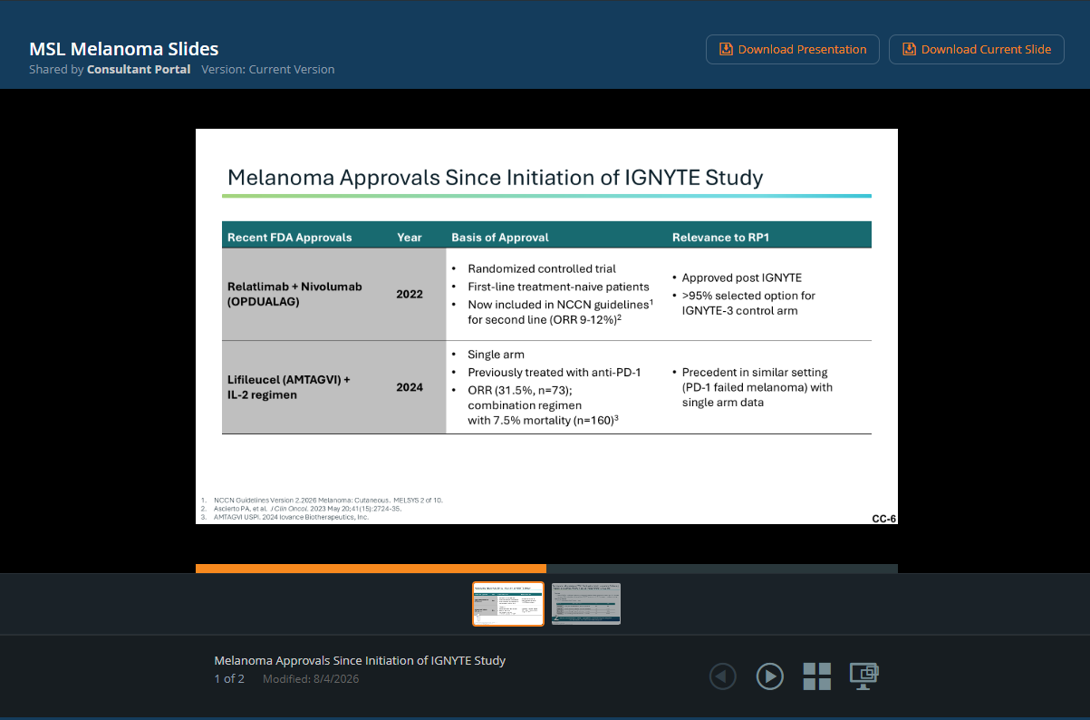The image size is (1090, 720).
Task: Click slide heading 'Melanoma Approvals Since Initiation of IGNYTE Study'
Action: [495, 177]
